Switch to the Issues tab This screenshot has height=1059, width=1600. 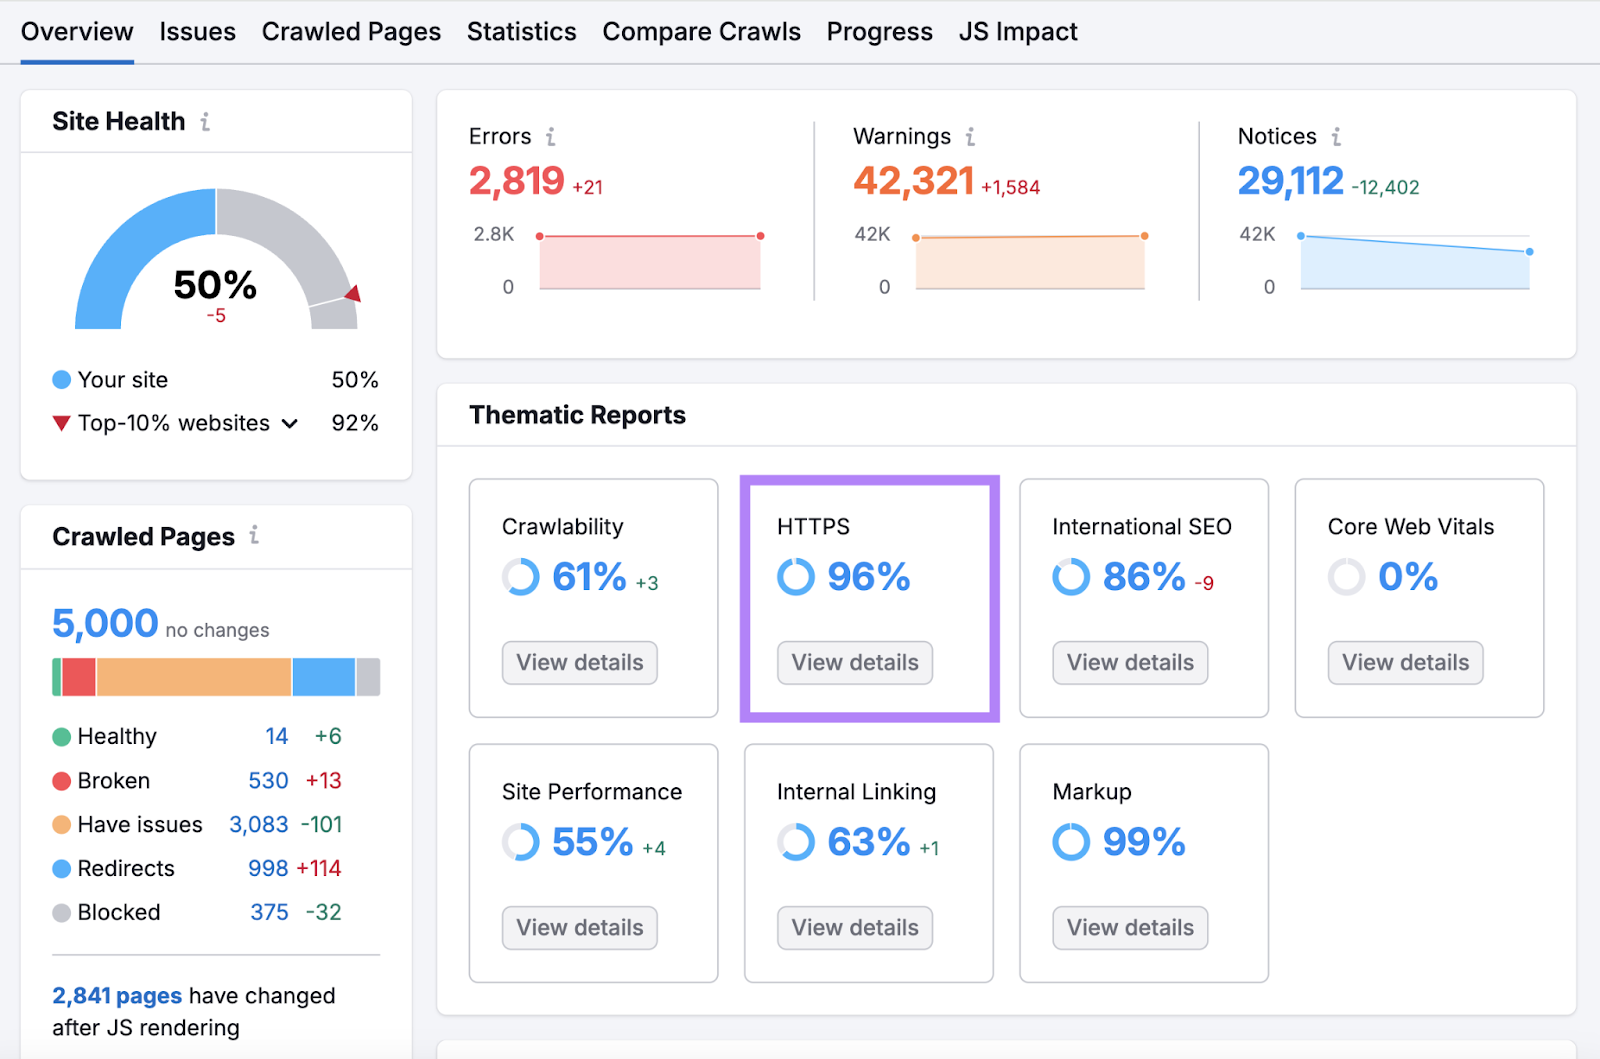tap(198, 32)
